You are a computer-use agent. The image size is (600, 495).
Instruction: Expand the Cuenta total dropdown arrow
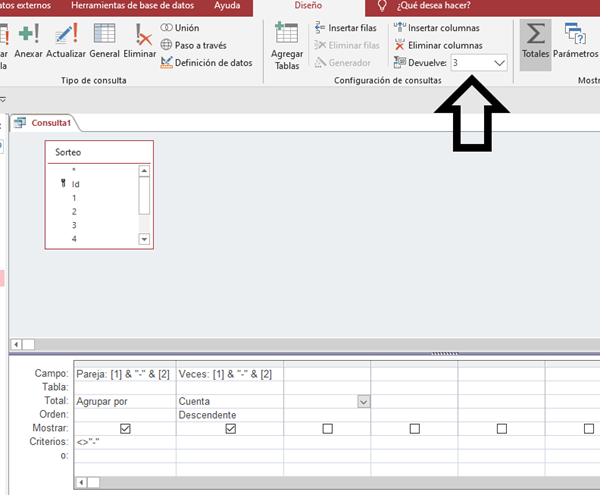click(x=364, y=401)
